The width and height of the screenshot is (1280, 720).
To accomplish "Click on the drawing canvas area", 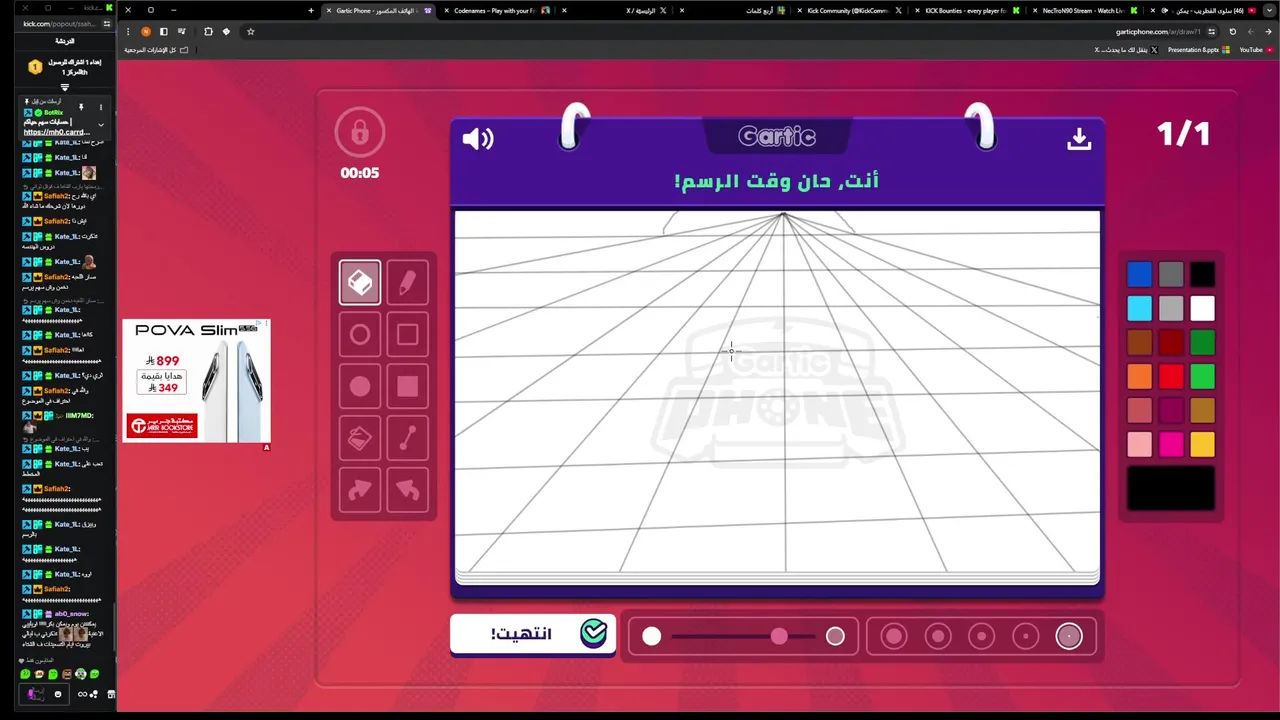I will click(777, 392).
